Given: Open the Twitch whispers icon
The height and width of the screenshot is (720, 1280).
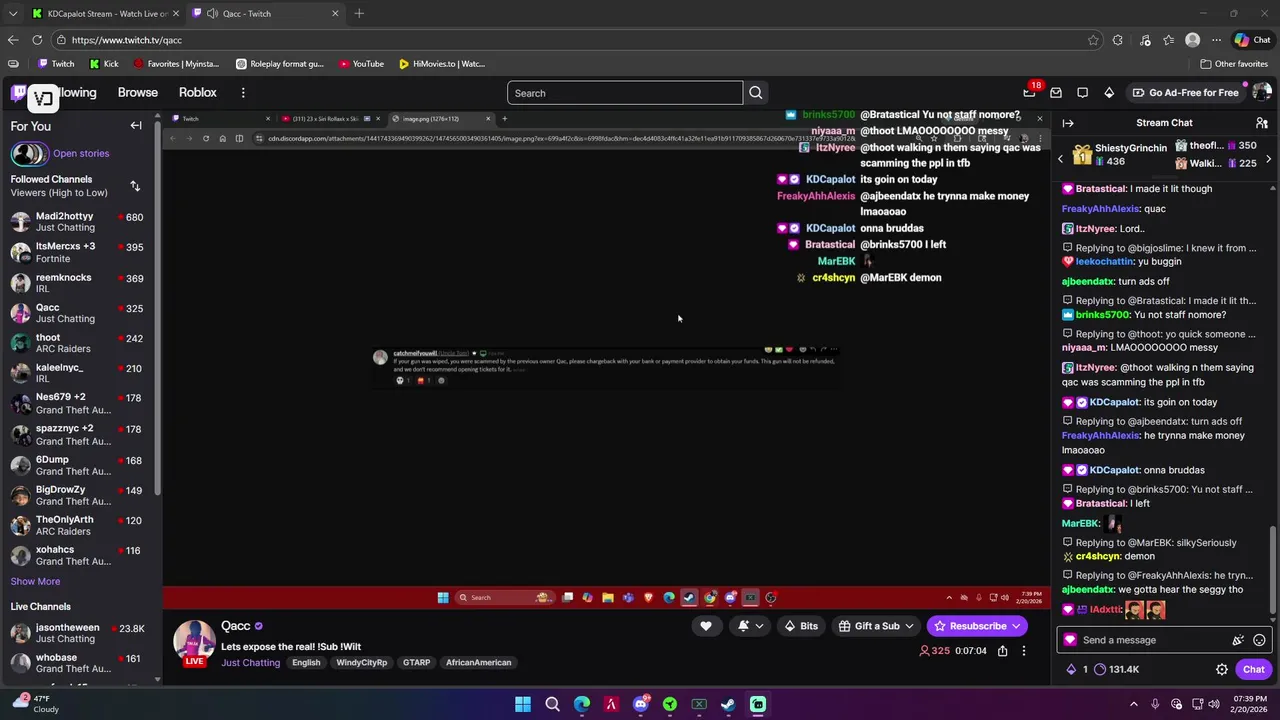Looking at the screenshot, I should 1082,93.
